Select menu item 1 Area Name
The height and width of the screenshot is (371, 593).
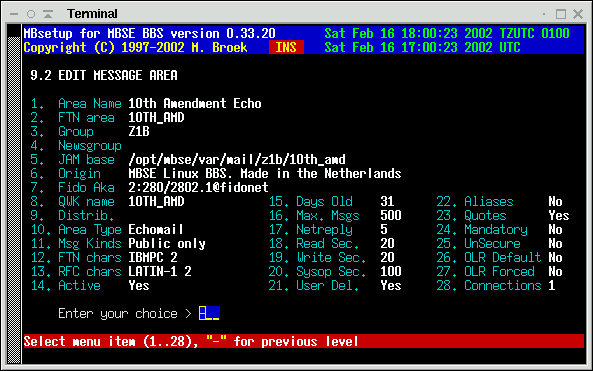76,103
